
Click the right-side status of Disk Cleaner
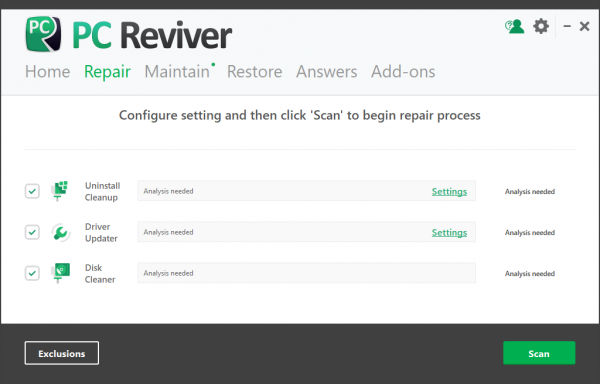pos(530,273)
